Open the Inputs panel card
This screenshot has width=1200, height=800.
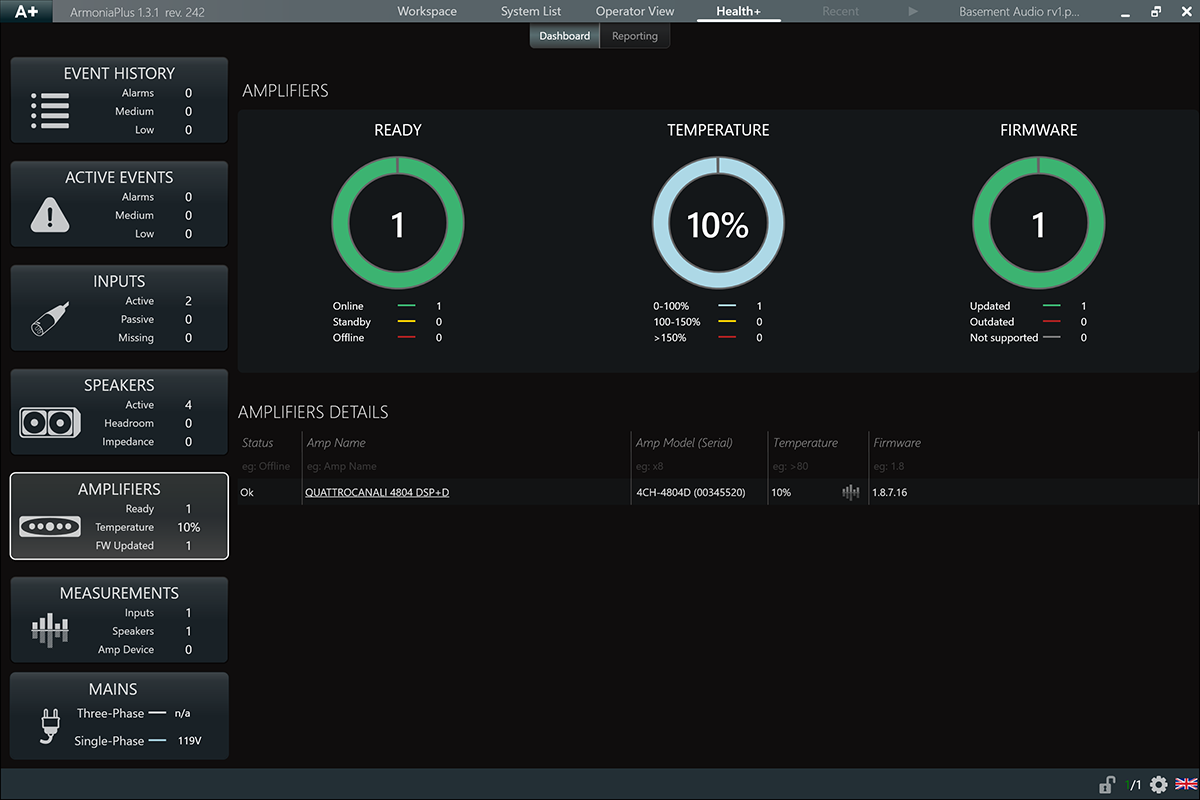[119, 308]
